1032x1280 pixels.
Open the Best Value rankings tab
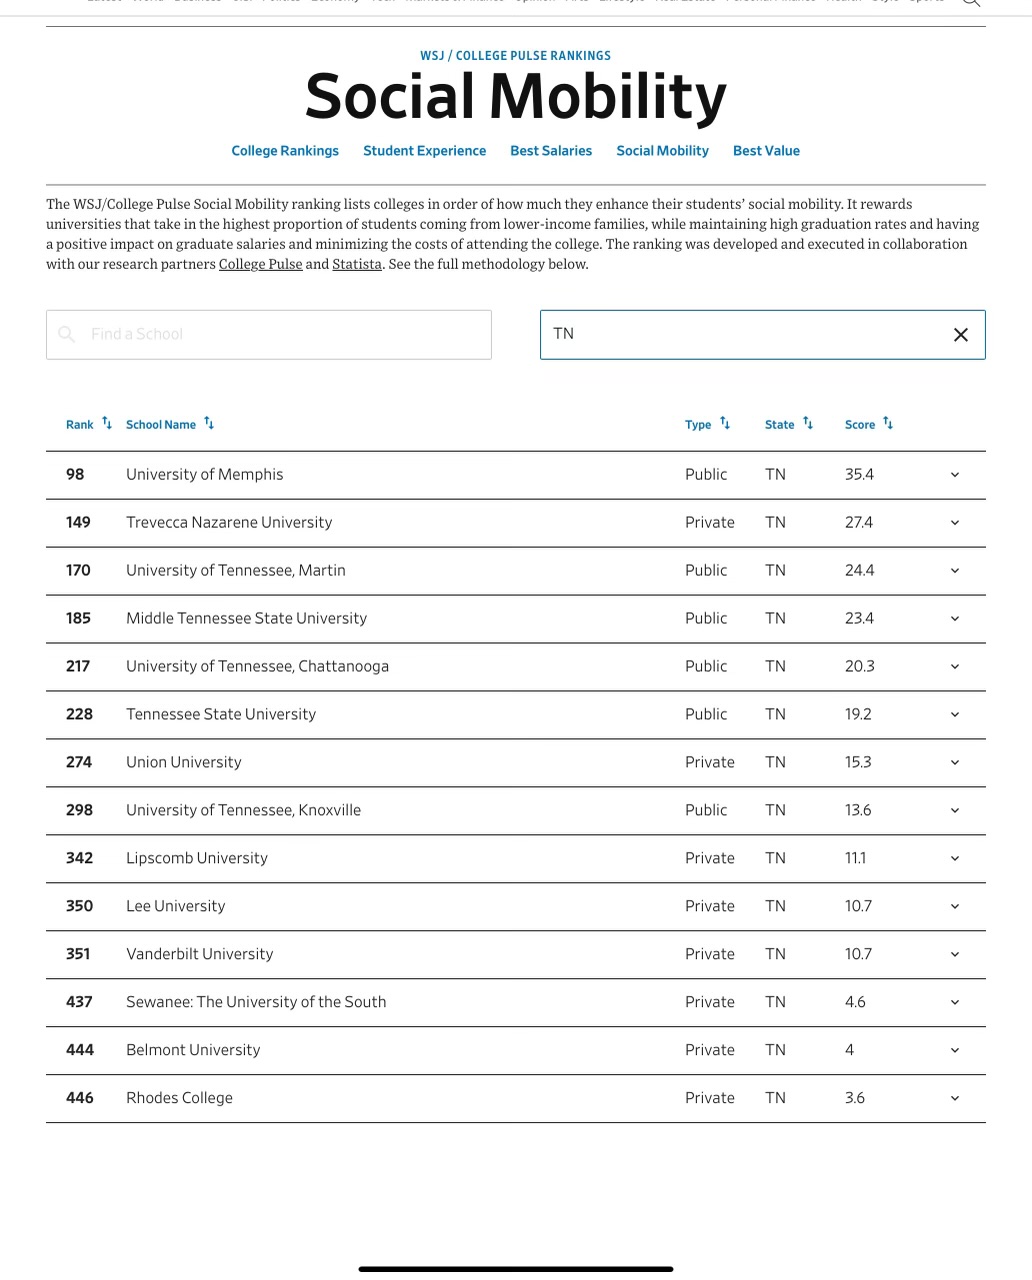point(766,151)
